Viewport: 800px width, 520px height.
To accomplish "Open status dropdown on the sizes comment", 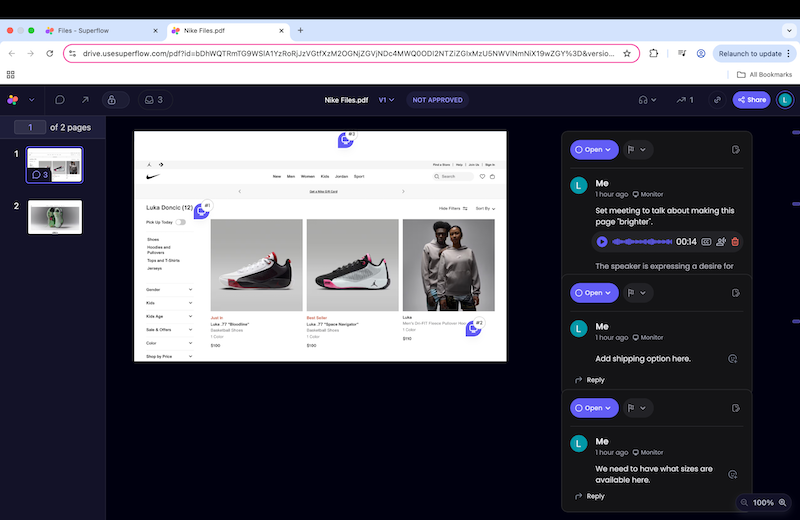I will [594, 408].
